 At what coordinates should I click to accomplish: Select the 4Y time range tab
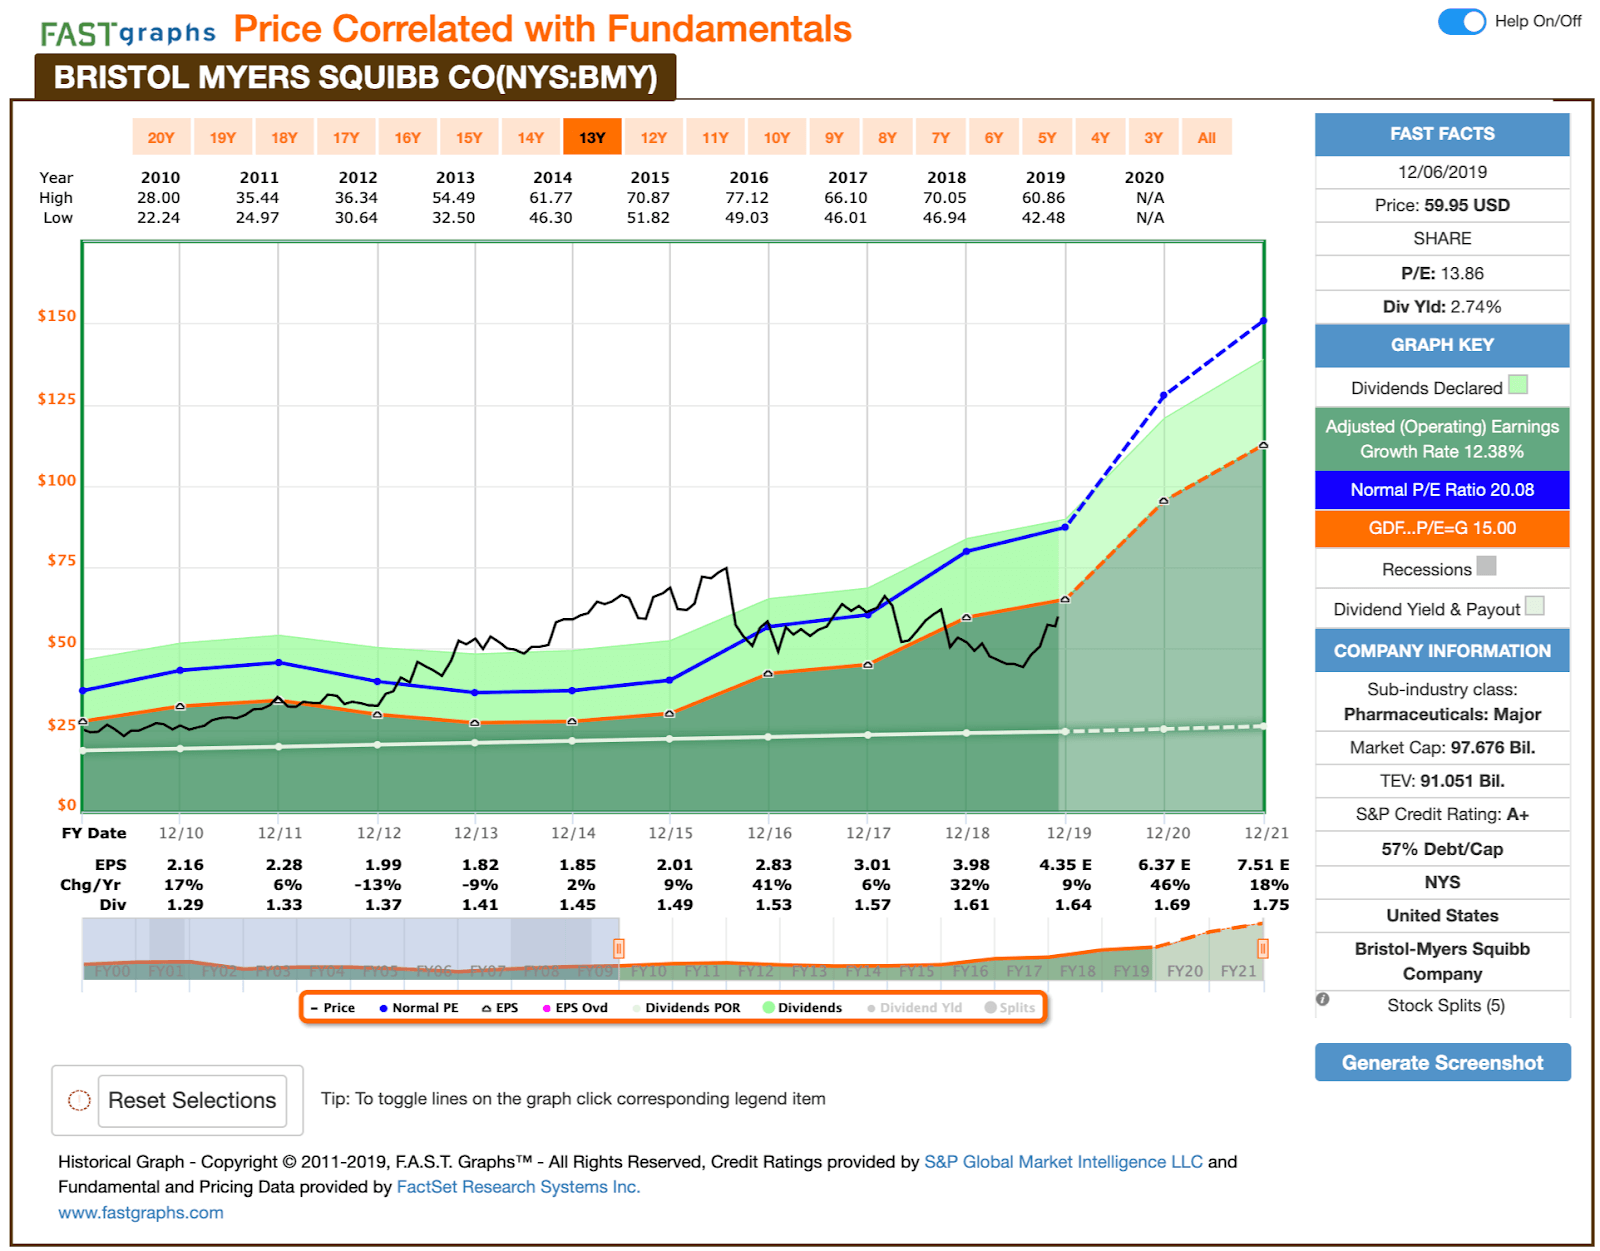[x=1100, y=138]
